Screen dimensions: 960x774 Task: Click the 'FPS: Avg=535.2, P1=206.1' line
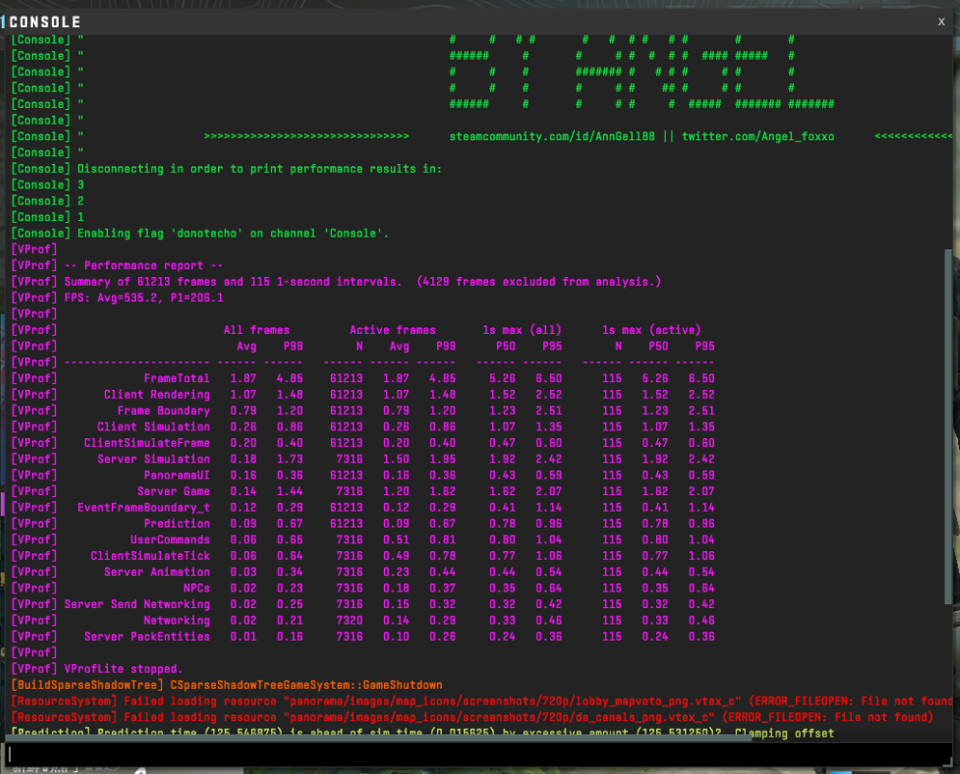(117, 298)
